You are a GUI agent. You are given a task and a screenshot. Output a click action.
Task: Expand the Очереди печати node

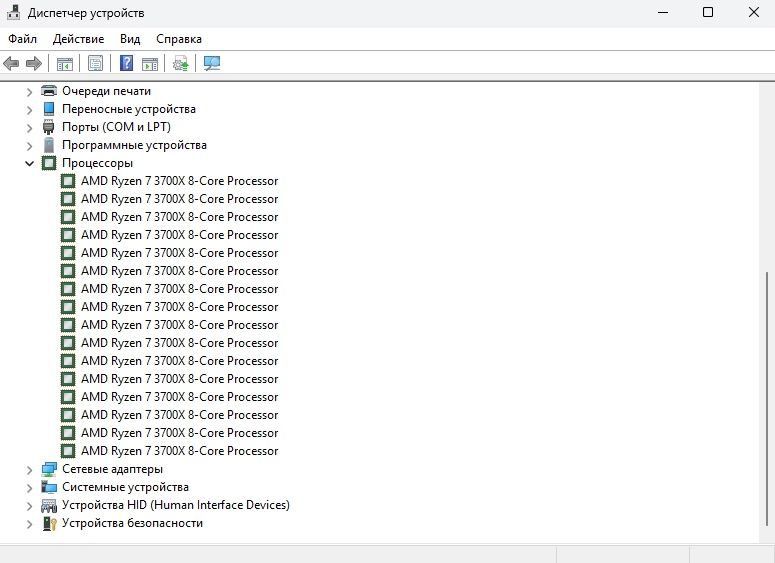click(x=30, y=91)
